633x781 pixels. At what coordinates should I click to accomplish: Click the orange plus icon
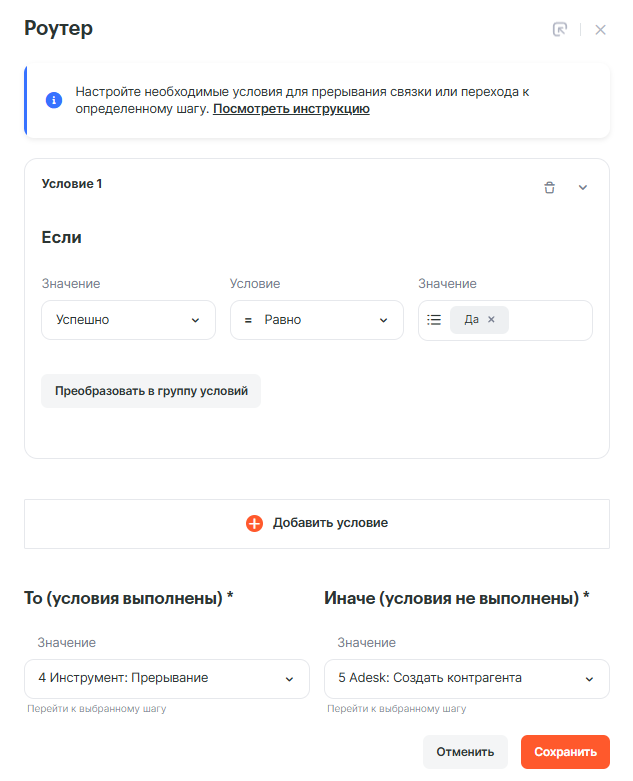254,523
